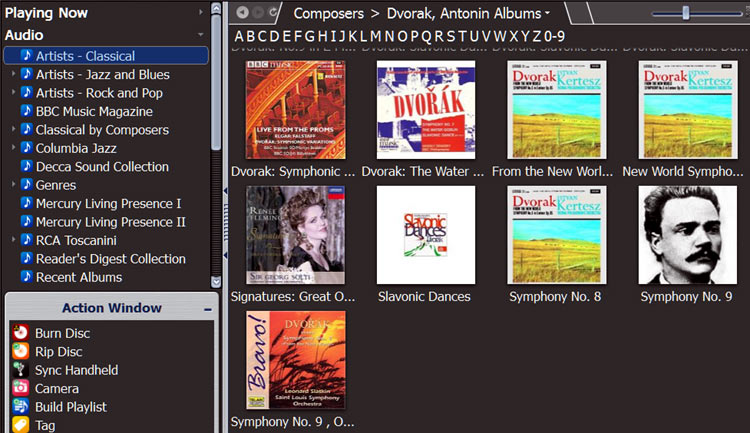Image resolution: width=750 pixels, height=433 pixels.
Task: Click the Burn Disc icon
Action: pos(20,333)
